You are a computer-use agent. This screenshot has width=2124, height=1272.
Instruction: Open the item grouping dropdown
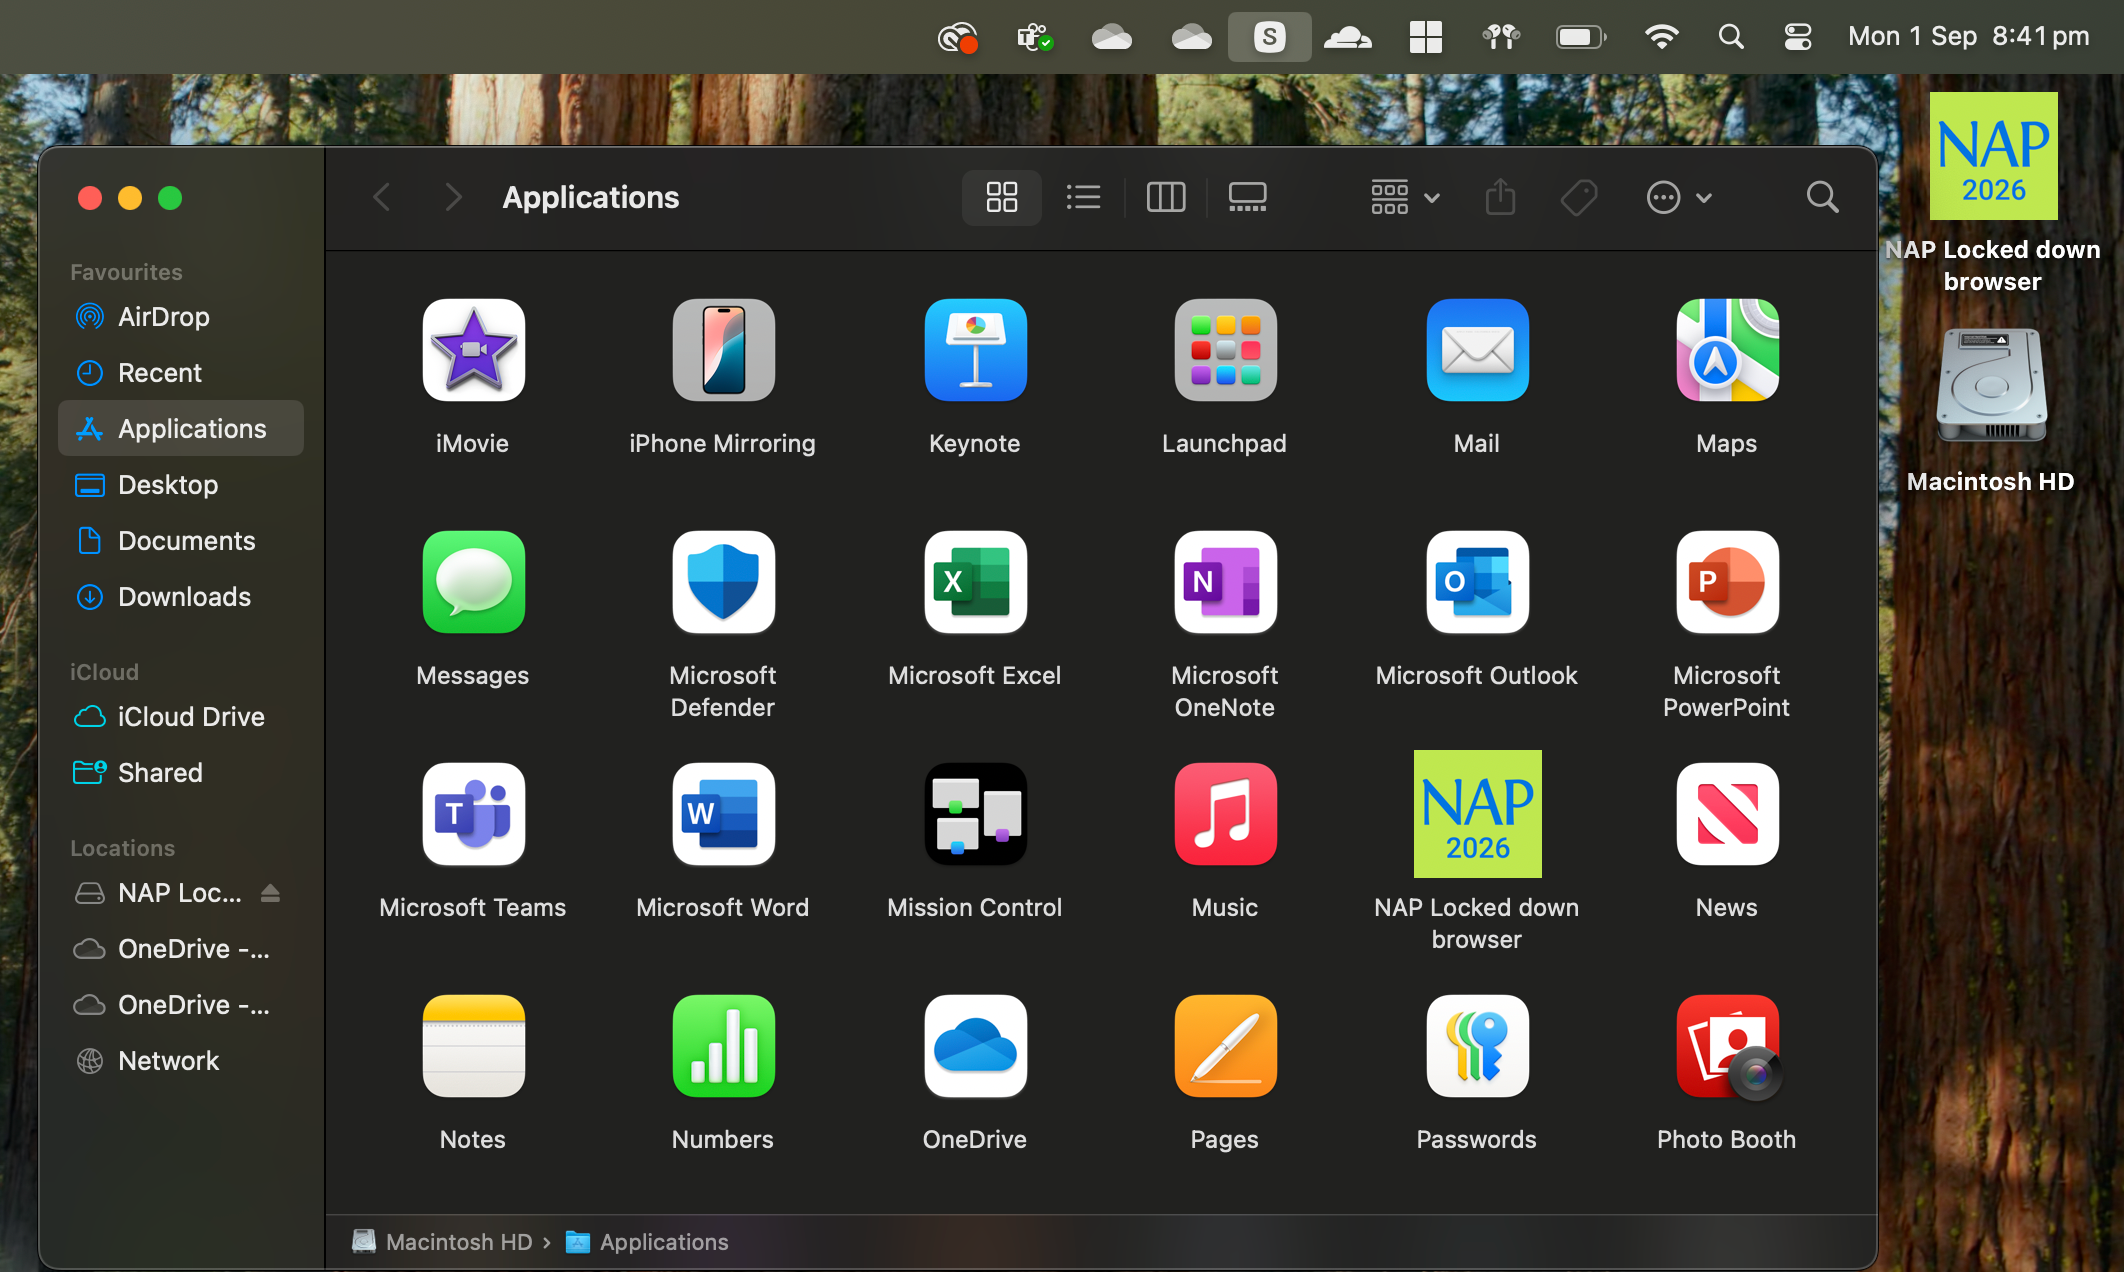(x=1403, y=197)
